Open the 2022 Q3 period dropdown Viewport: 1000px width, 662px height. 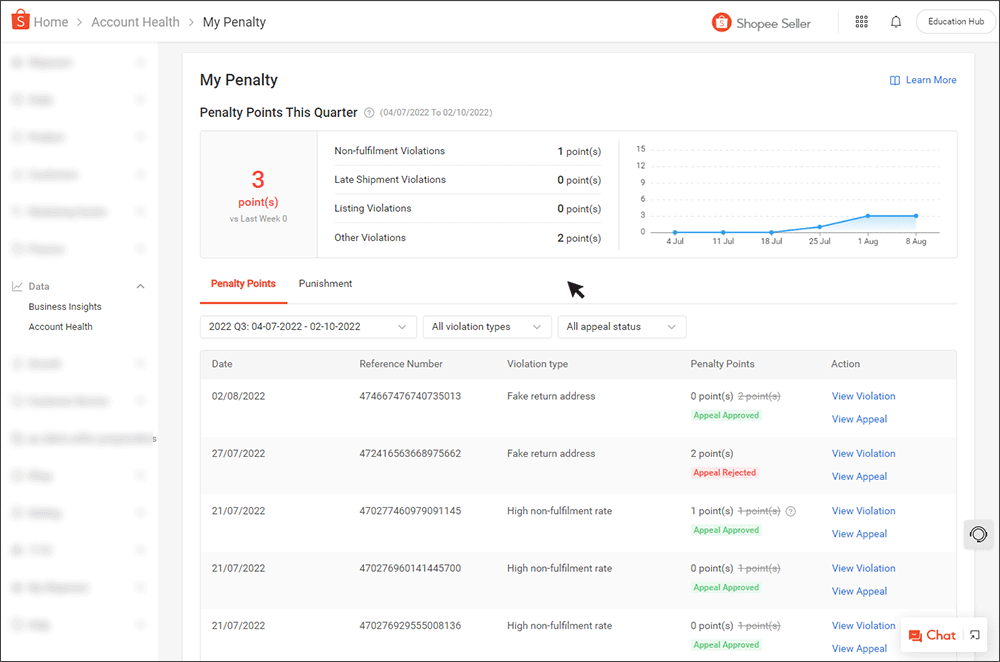pos(308,327)
